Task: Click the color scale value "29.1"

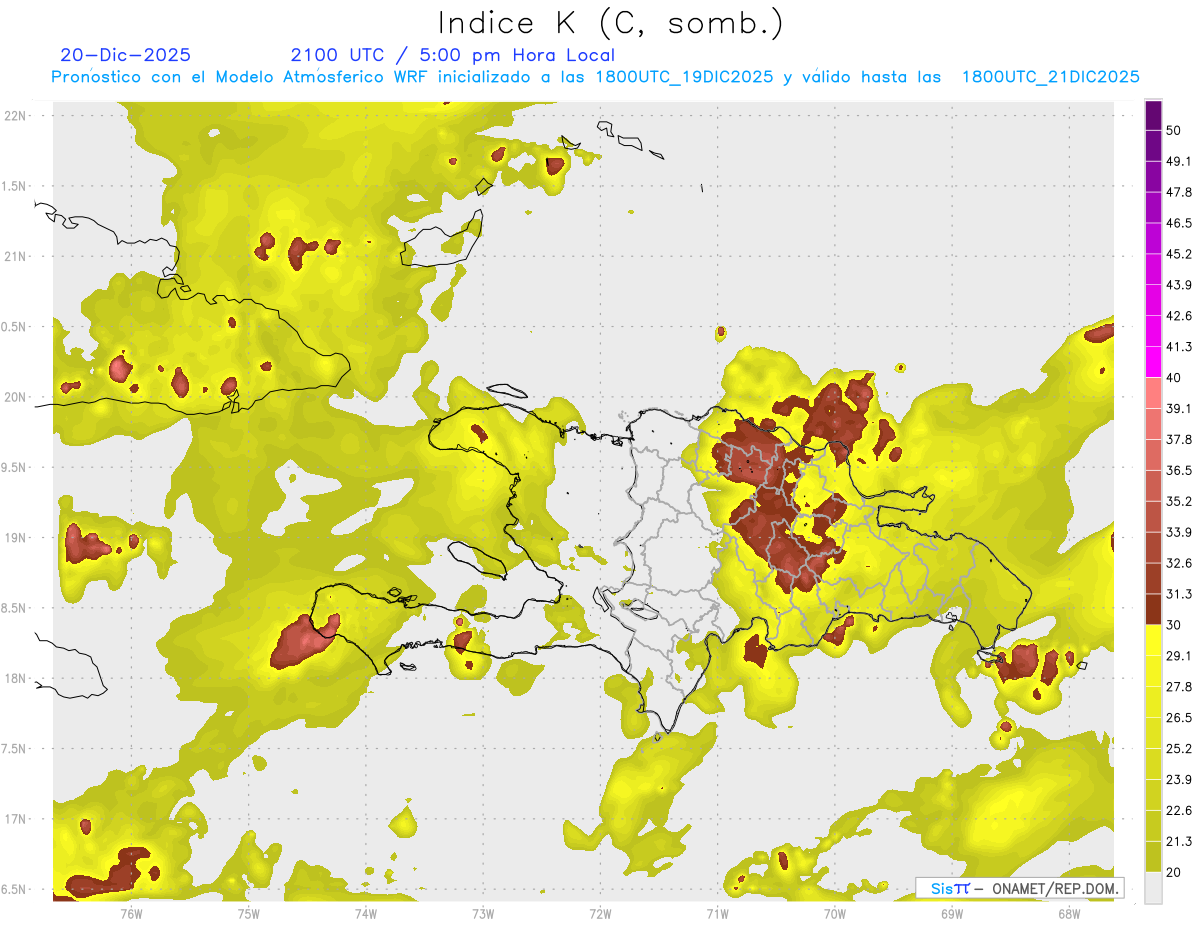Action: 1179,656
